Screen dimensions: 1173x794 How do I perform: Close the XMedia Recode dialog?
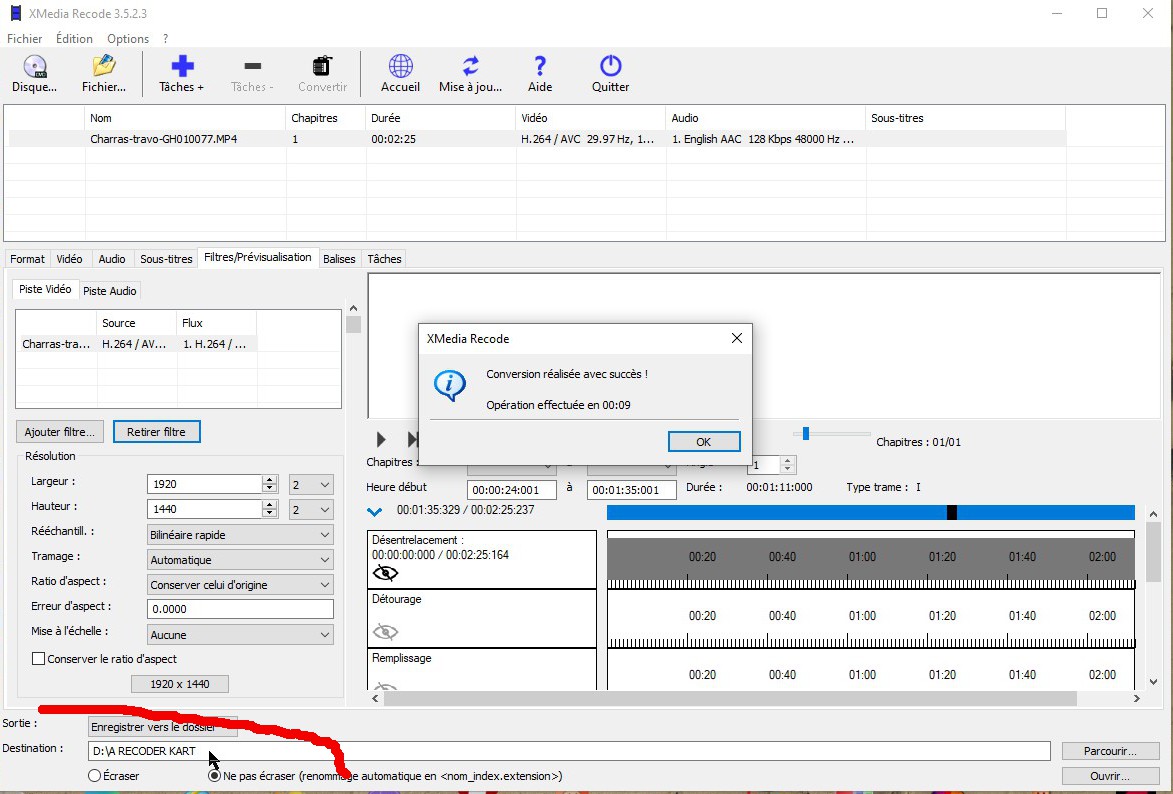tap(736, 338)
